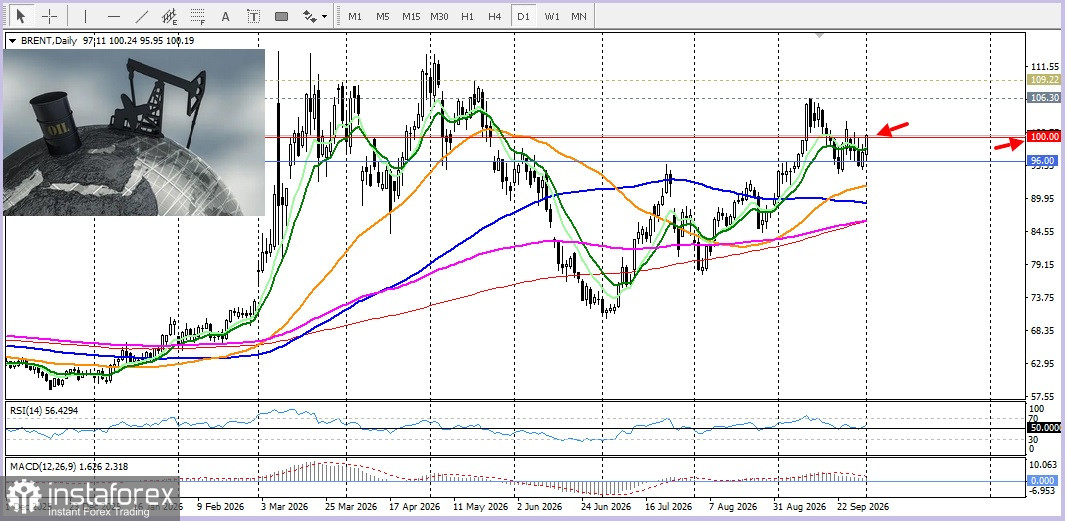Click the red 100.00 price level label
Image resolution: width=1065 pixels, height=521 pixels.
(1045, 137)
